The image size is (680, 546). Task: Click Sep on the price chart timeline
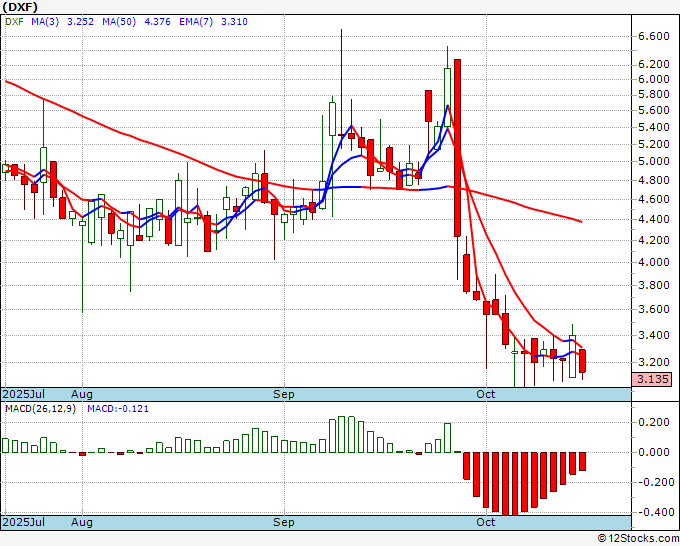284,394
